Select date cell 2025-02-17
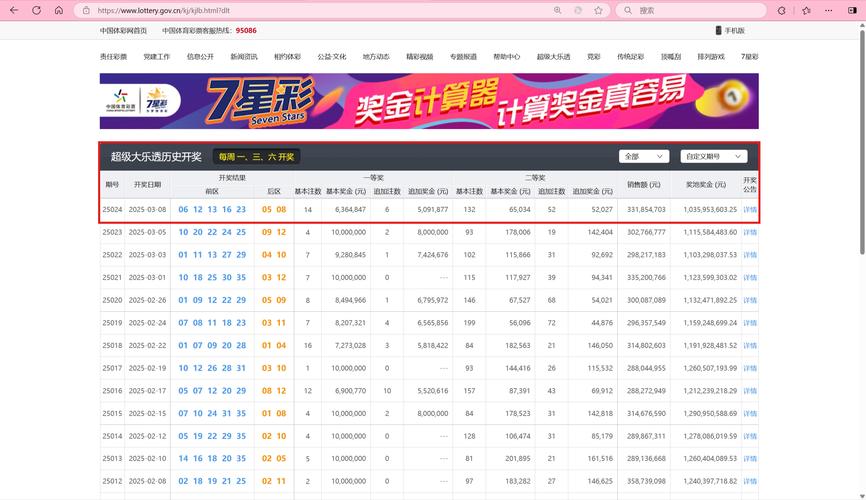 pos(147,391)
